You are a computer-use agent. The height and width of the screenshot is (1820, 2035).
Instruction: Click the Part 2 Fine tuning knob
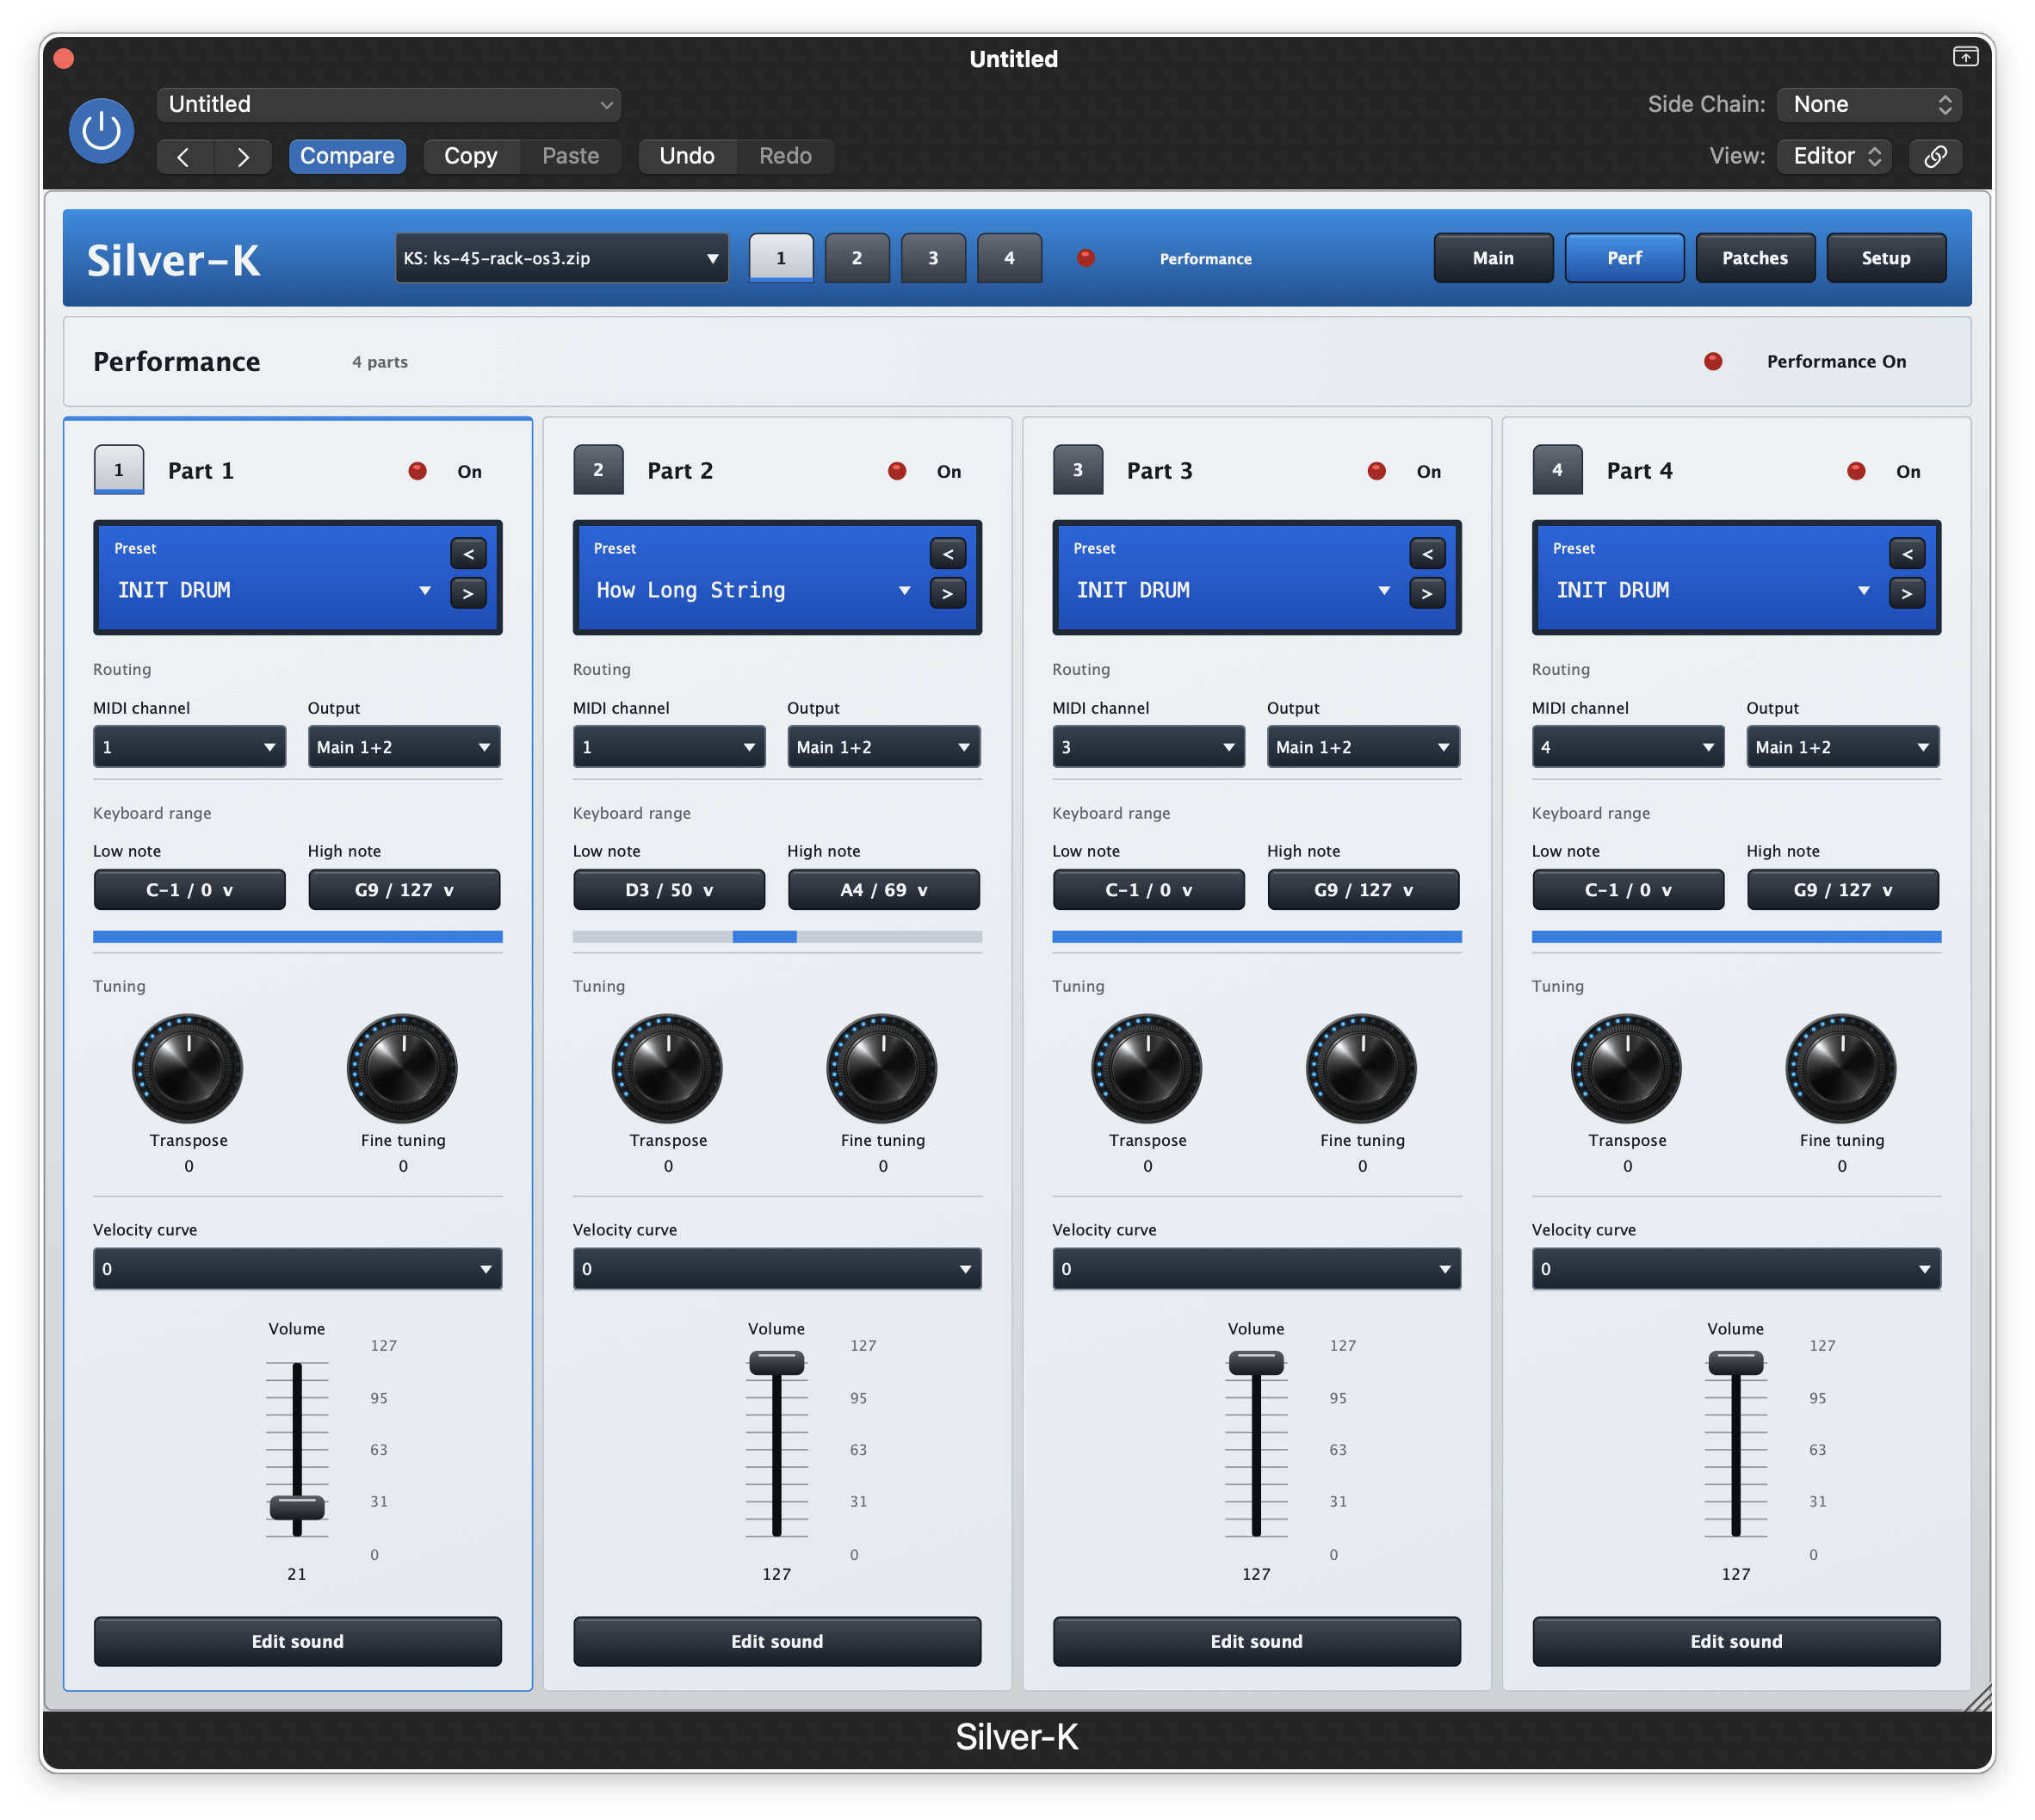tap(882, 1068)
